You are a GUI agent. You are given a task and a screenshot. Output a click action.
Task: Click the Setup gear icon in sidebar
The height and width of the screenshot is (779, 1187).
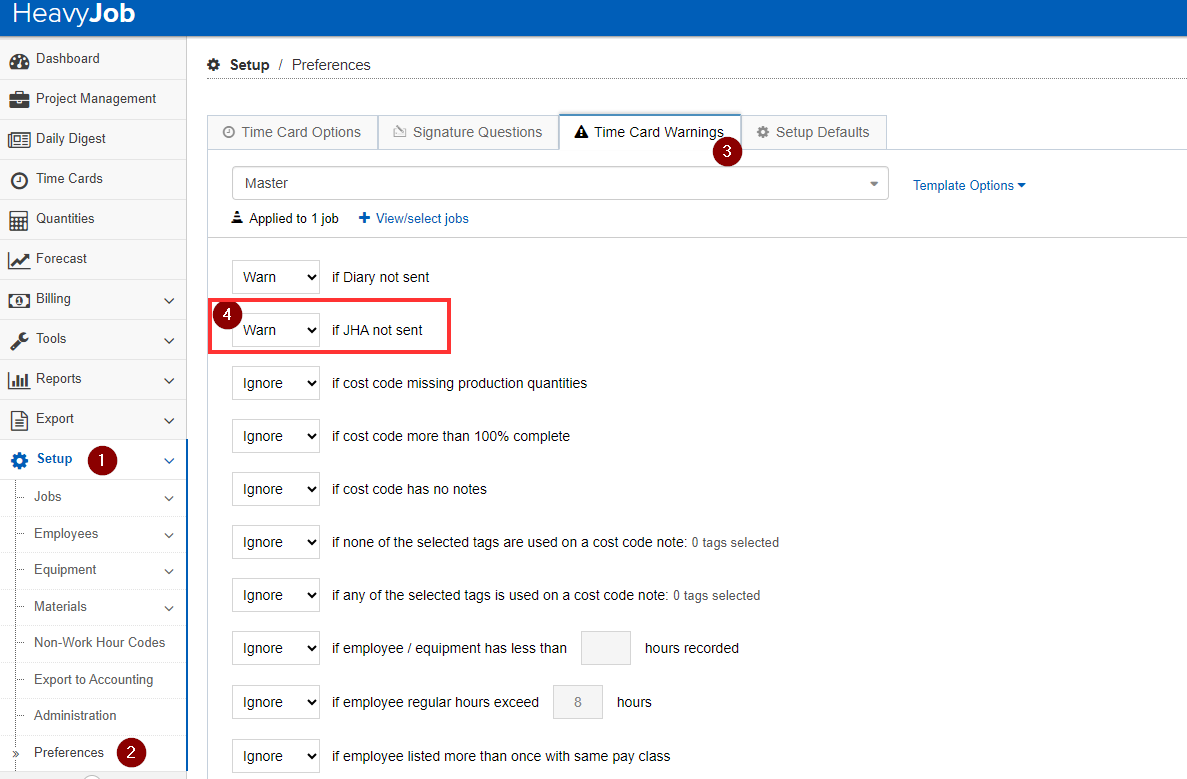(x=19, y=460)
